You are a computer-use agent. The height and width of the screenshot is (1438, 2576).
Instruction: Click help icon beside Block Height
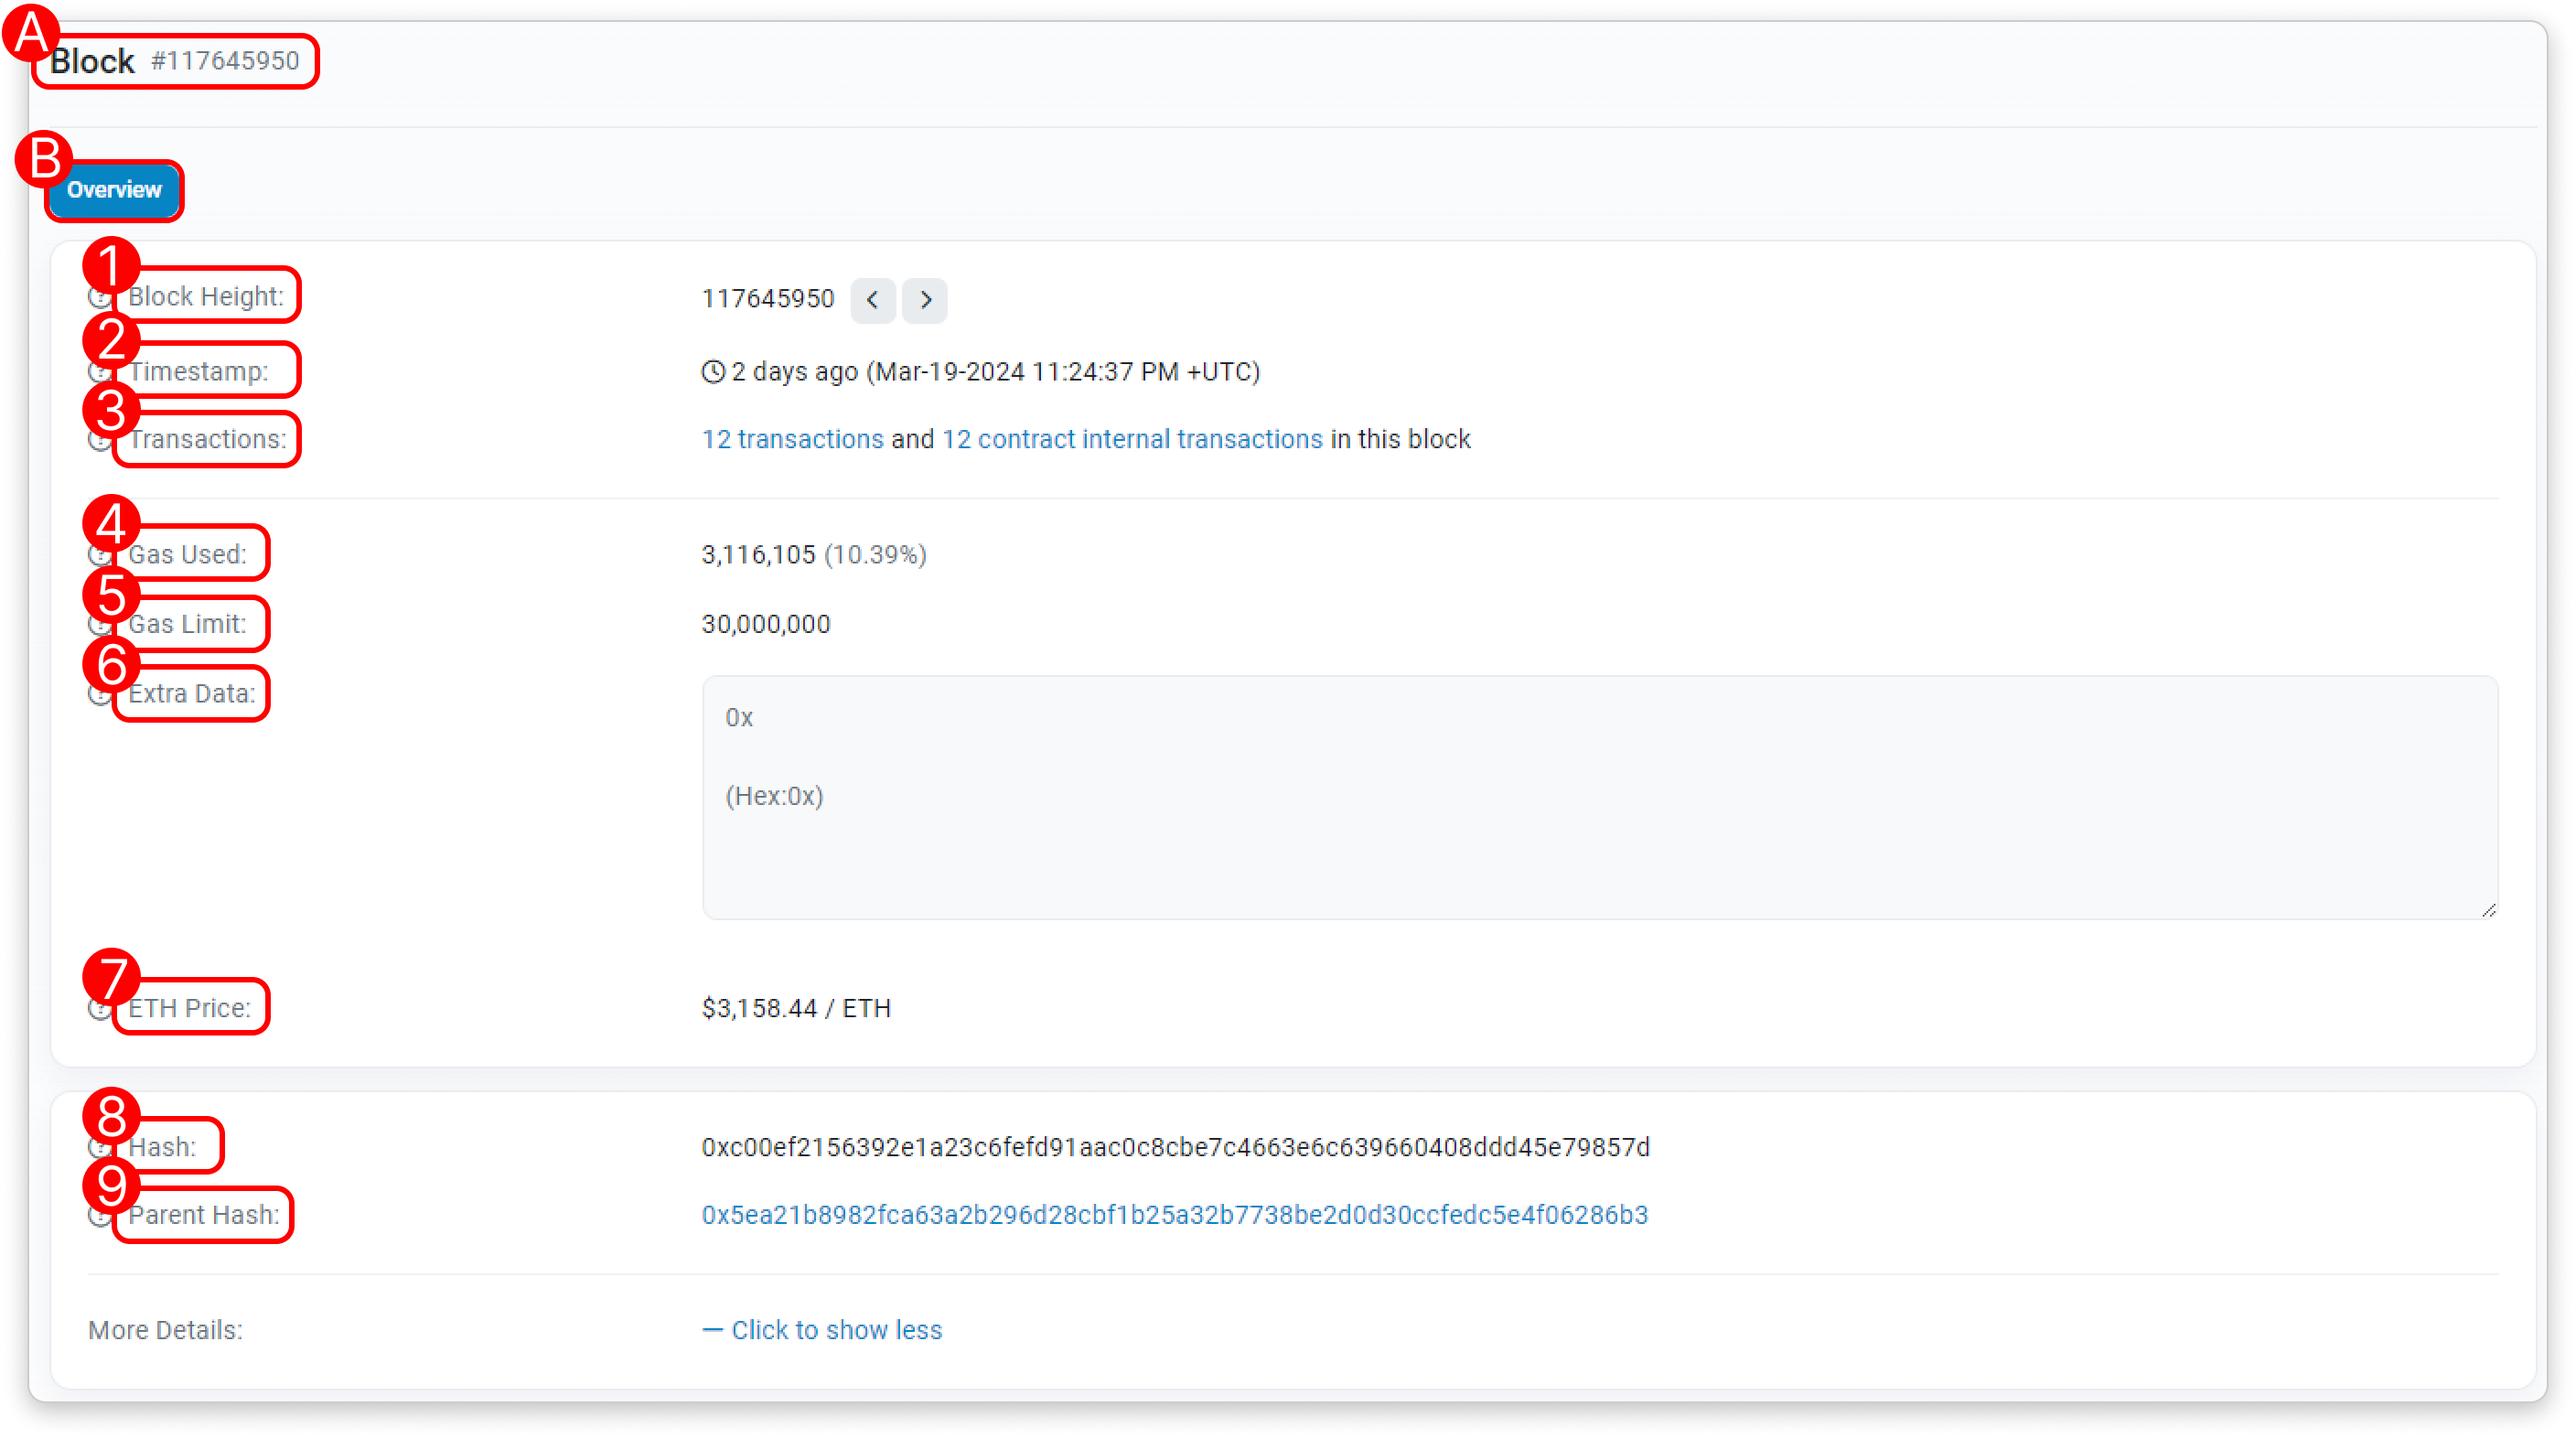coord(99,297)
